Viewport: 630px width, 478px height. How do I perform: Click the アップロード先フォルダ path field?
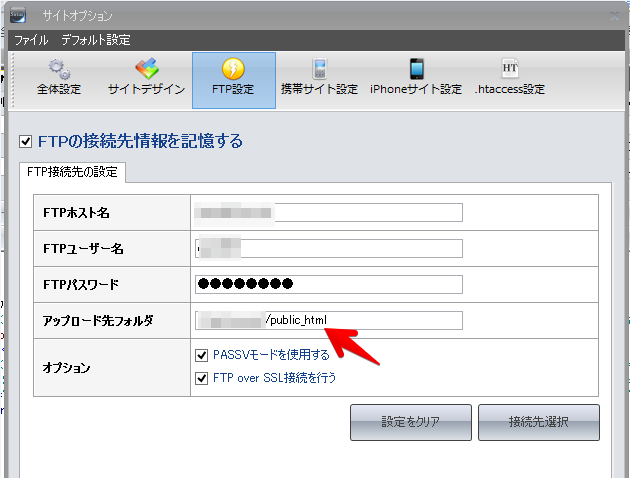[x=329, y=321]
